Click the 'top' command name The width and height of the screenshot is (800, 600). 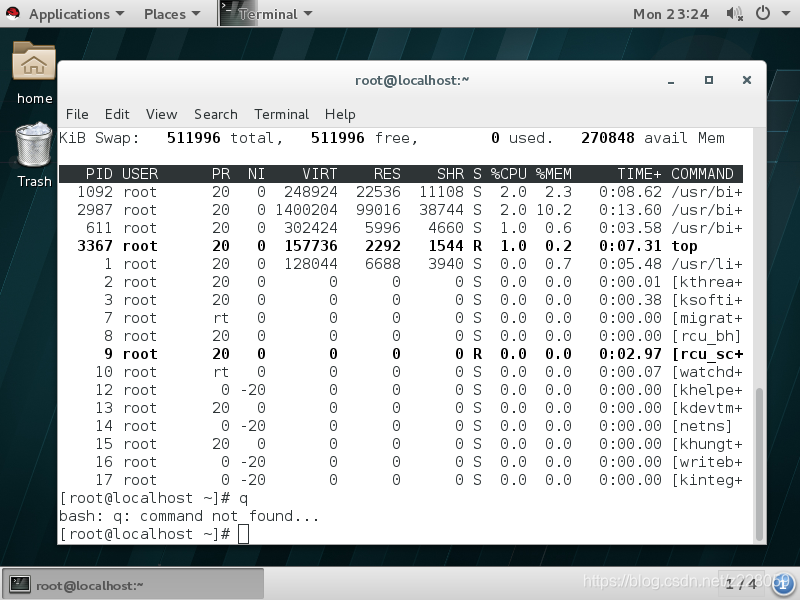point(684,246)
